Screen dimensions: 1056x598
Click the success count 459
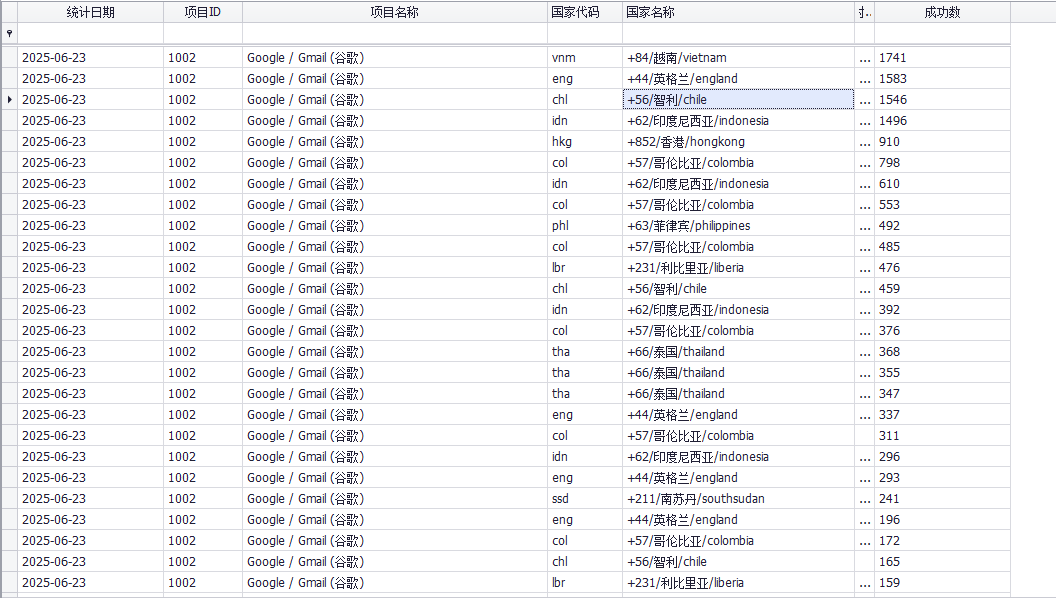(x=942, y=288)
